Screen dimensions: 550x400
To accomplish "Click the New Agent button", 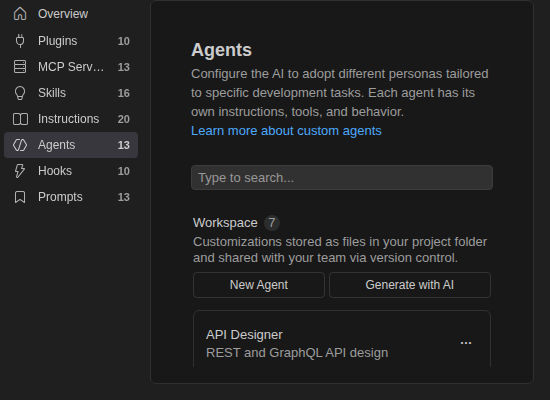I will (259, 285).
